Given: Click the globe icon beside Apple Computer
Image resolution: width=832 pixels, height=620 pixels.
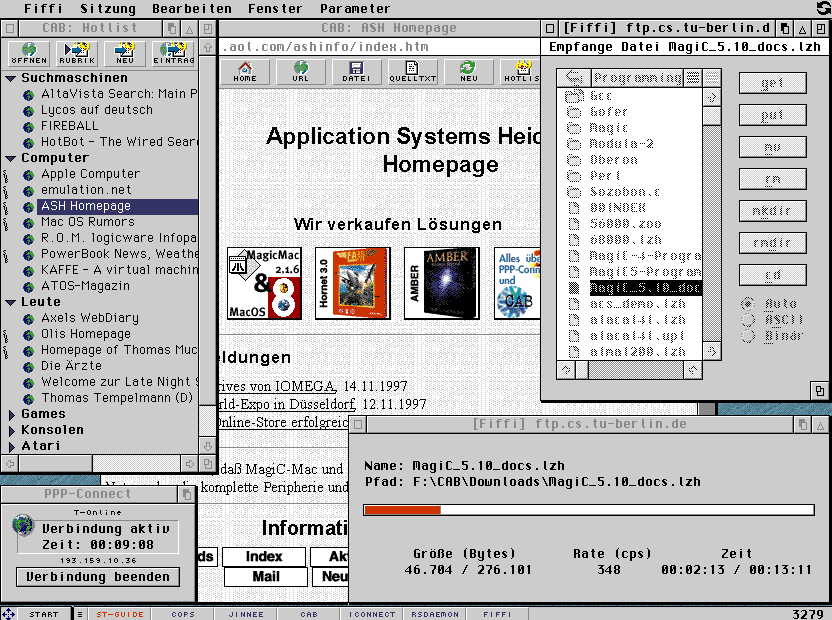Looking at the screenshot, I should point(29,175).
